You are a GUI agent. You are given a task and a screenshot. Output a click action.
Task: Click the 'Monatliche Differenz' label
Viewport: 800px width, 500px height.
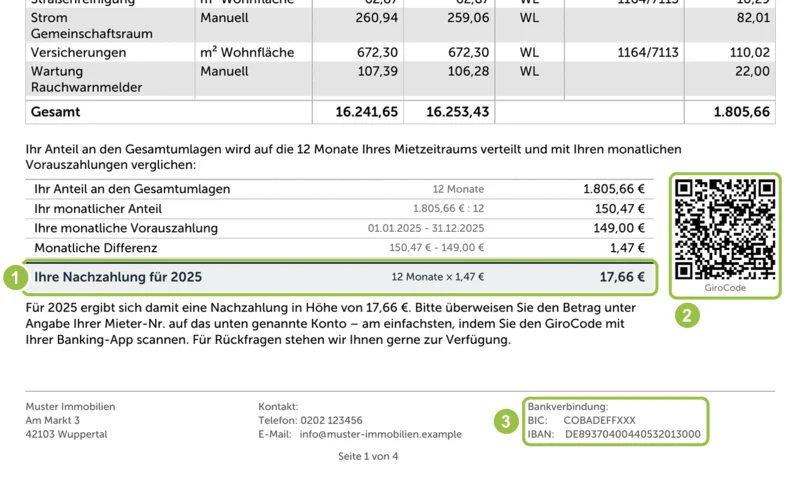click(96, 248)
